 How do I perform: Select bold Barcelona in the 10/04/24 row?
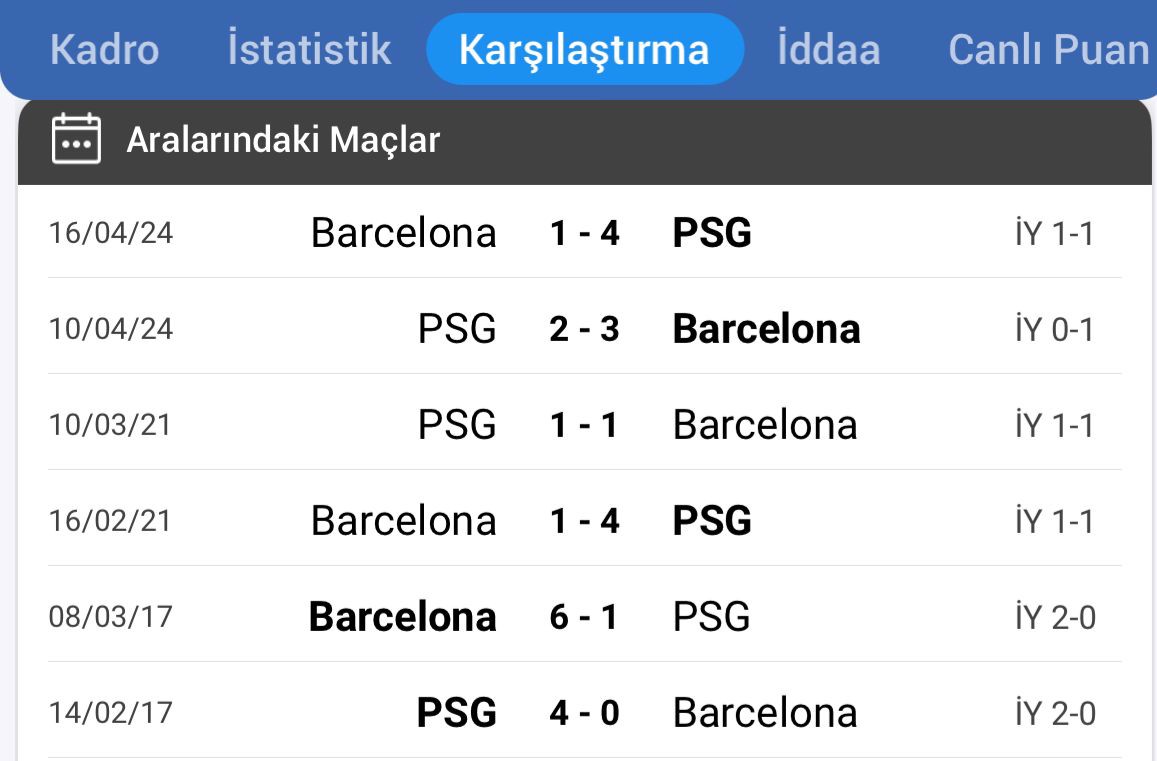766,329
